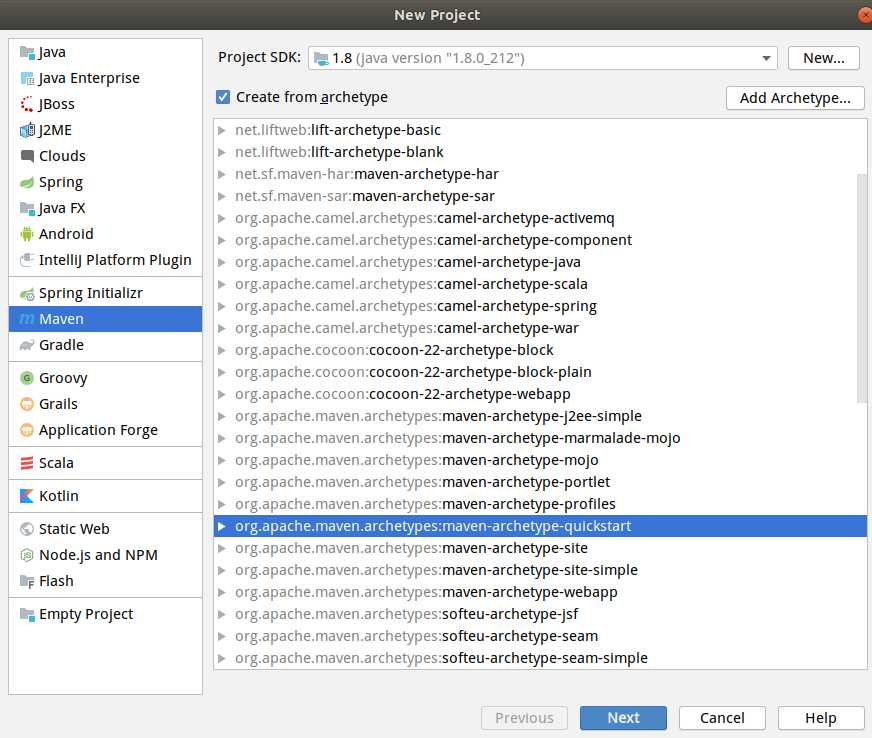Expand the lift-archetype-basic node

coord(222,130)
